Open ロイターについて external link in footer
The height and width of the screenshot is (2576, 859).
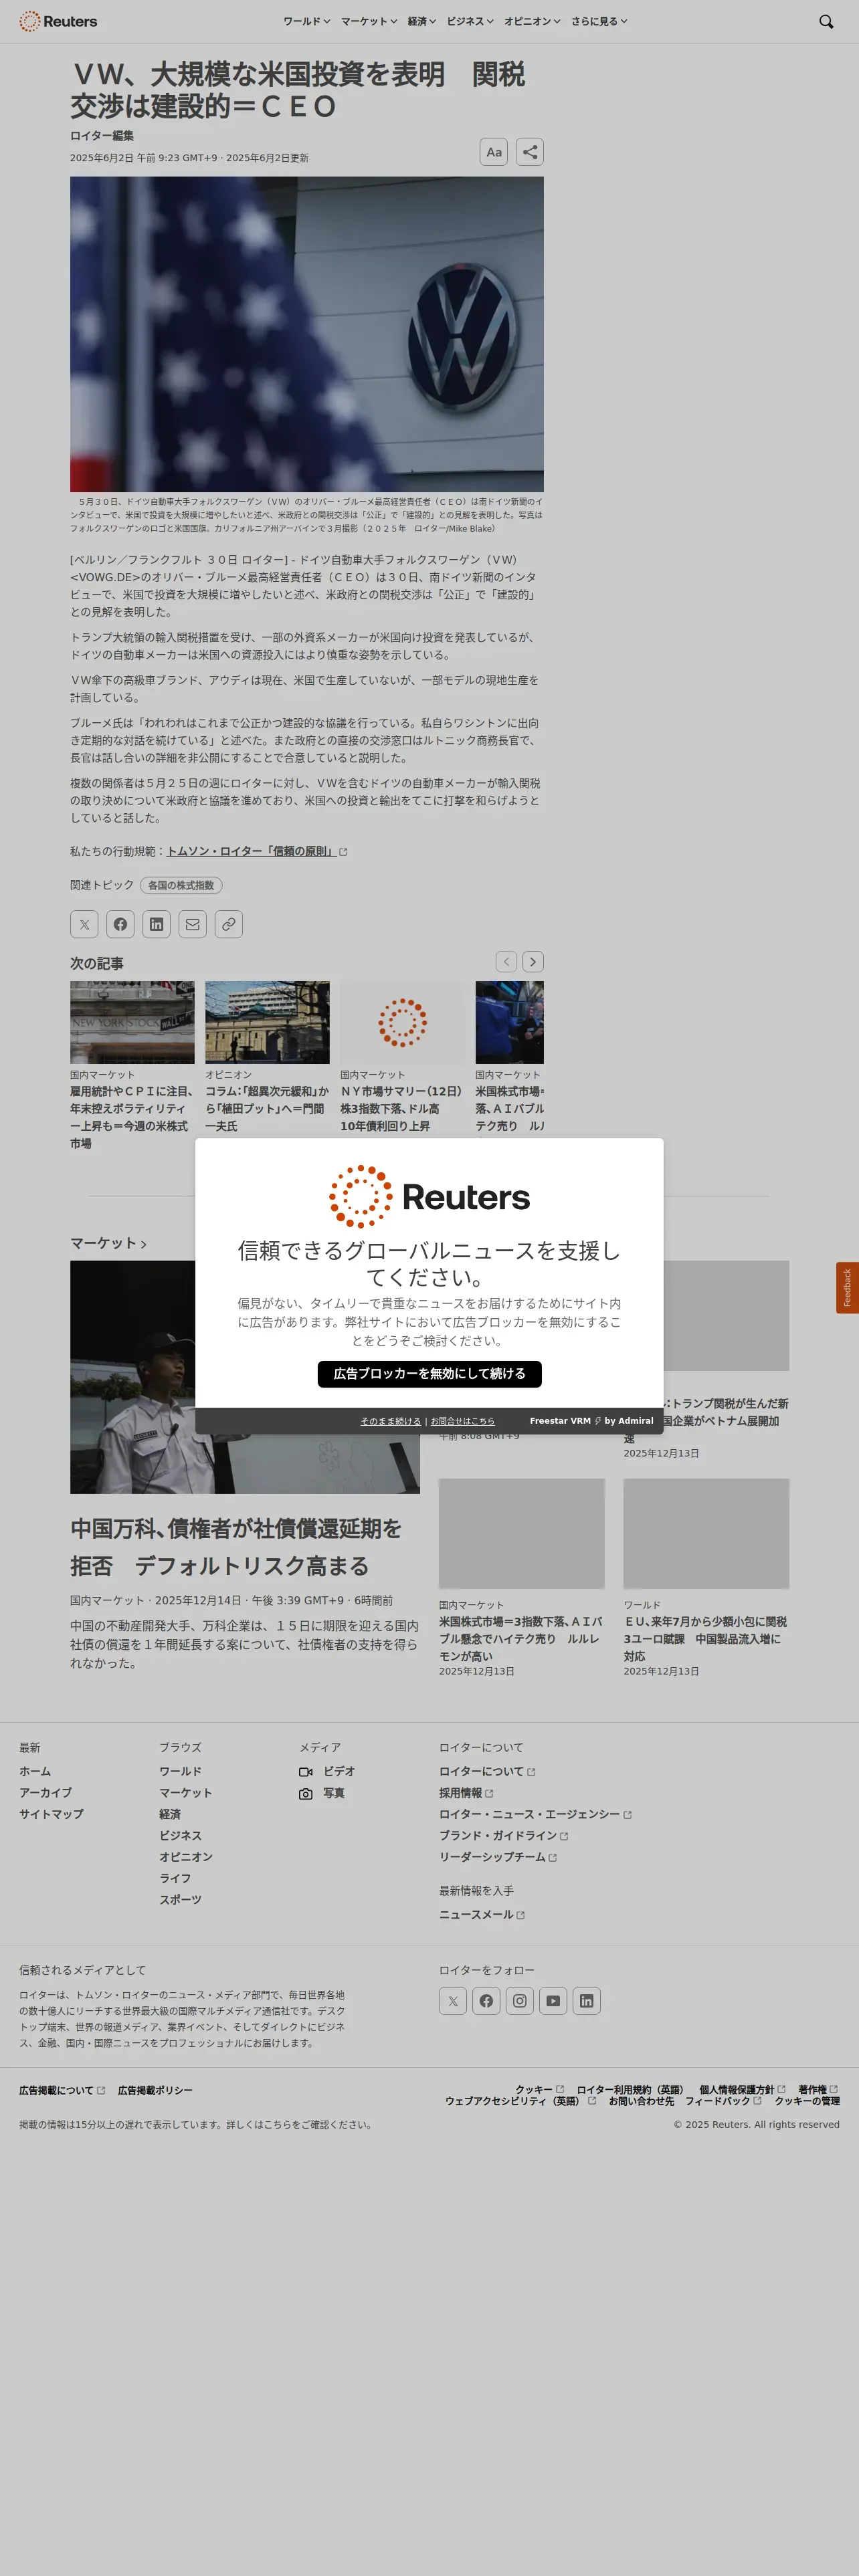[x=487, y=1771]
